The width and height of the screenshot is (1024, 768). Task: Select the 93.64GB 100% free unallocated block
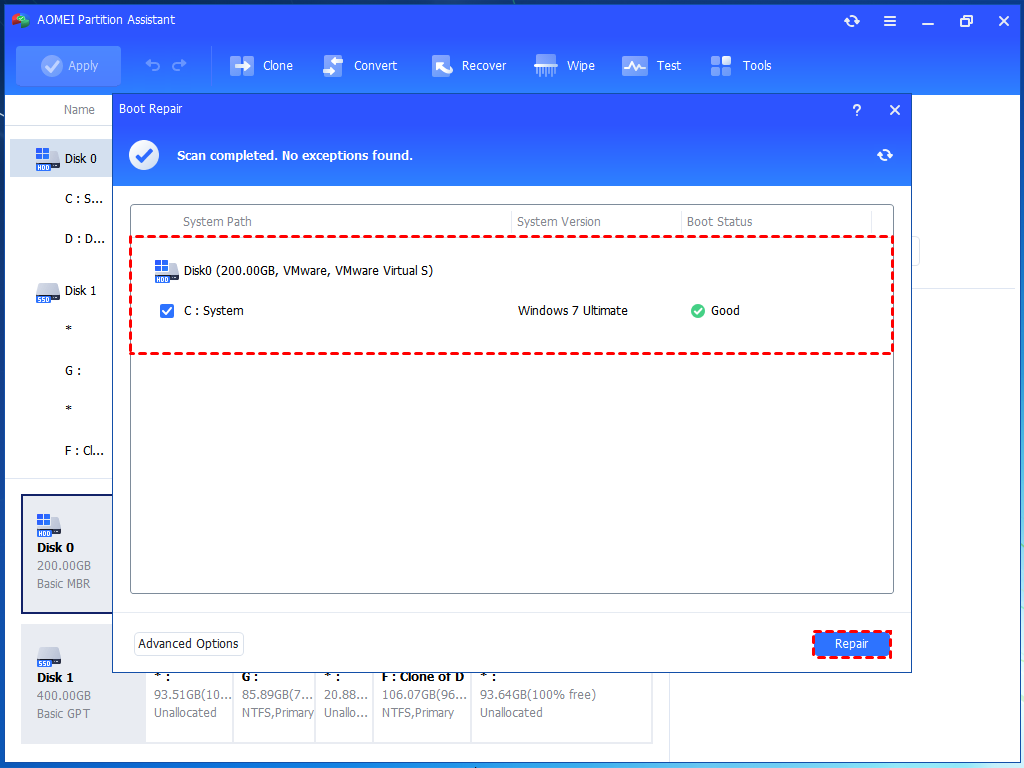click(562, 708)
